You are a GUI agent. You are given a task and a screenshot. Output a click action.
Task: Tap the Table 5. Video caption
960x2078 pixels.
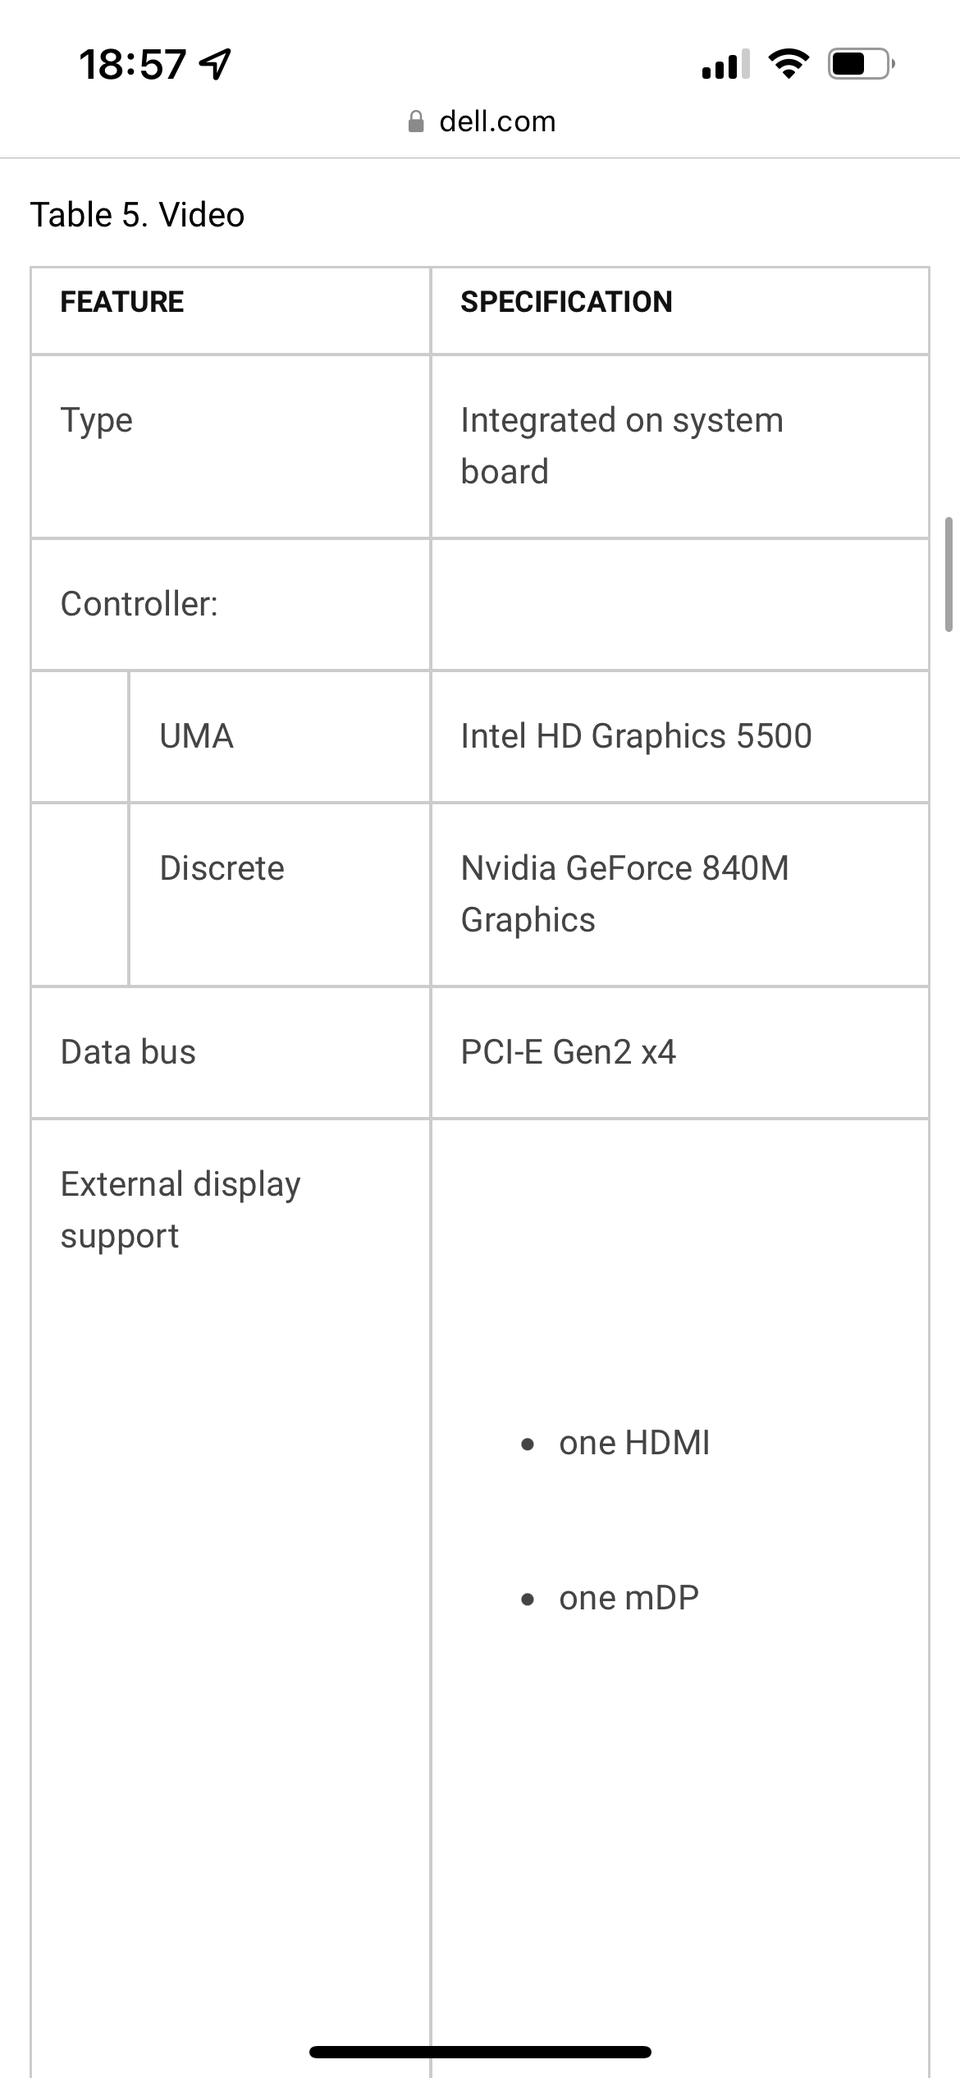pos(137,215)
